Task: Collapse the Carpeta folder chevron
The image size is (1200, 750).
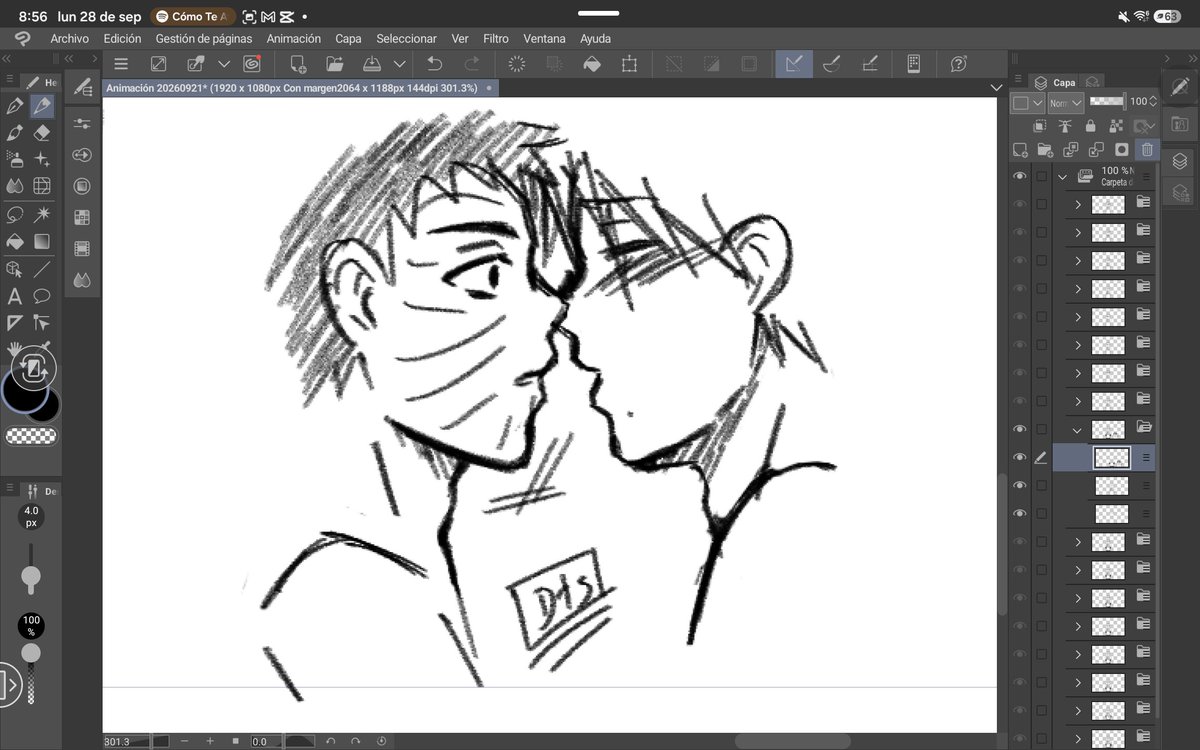Action: tap(1062, 176)
